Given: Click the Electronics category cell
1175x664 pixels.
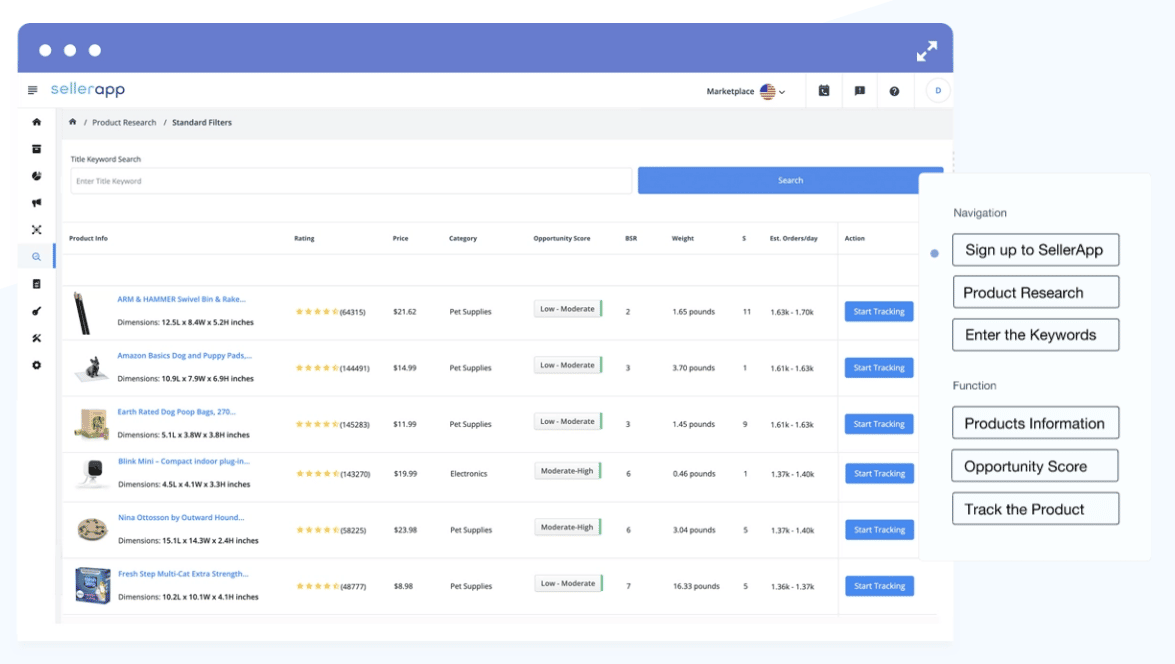Looking at the screenshot, I should pos(468,474).
